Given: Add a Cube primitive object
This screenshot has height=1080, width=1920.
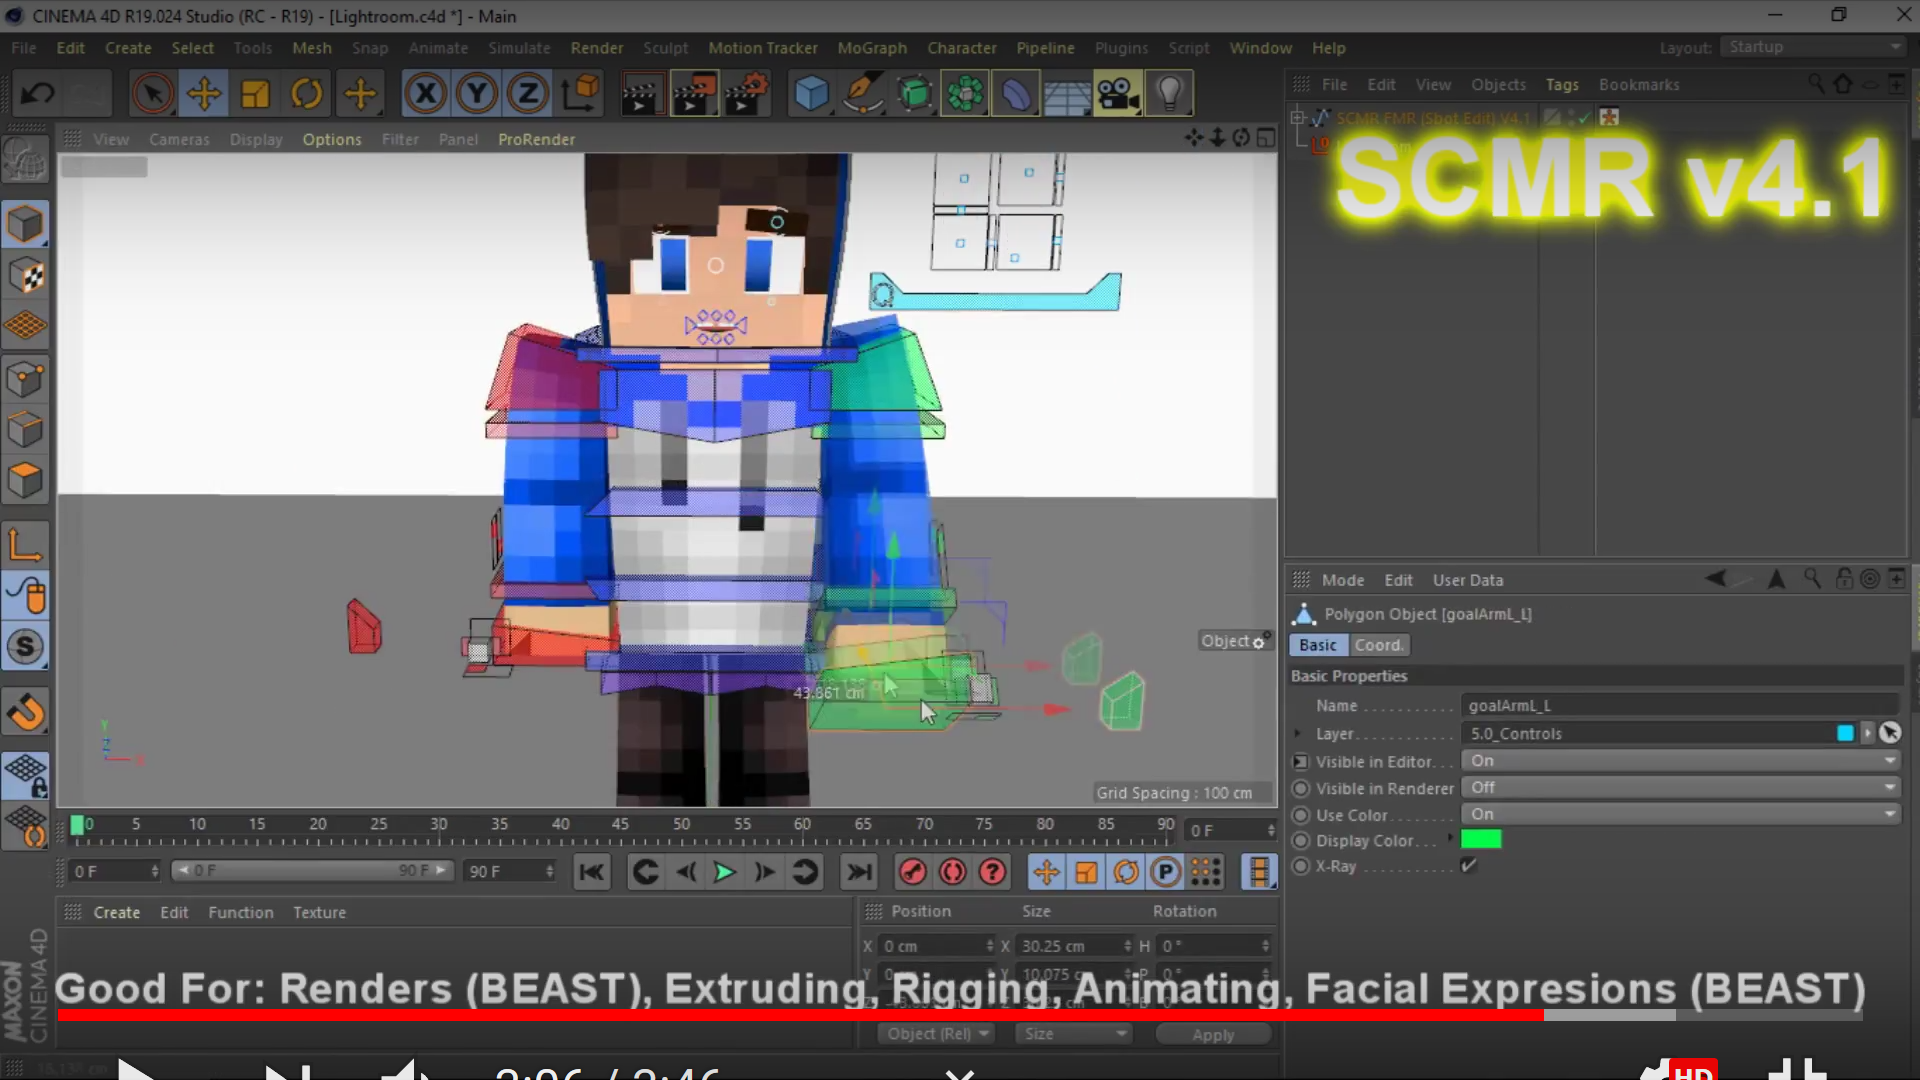Looking at the screenshot, I should point(811,94).
